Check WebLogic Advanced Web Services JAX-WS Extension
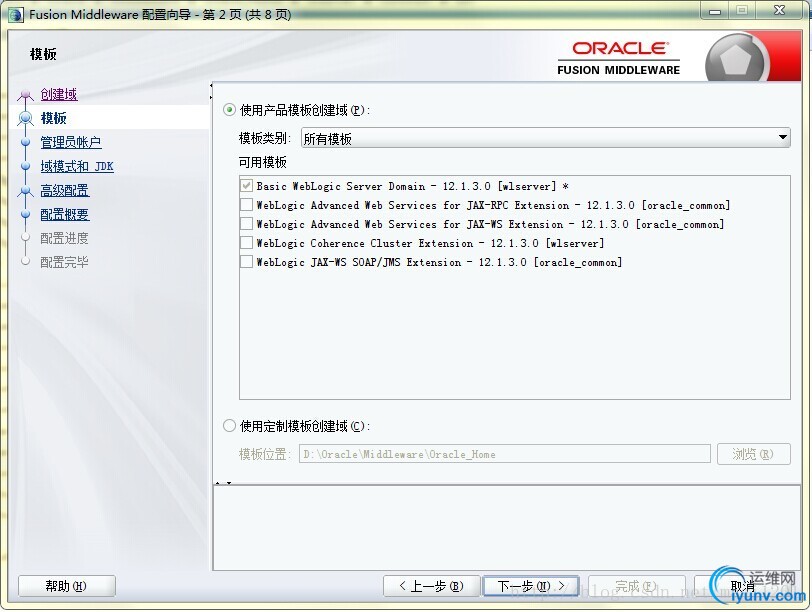Image resolution: width=812 pixels, height=612 pixels. (x=246, y=224)
